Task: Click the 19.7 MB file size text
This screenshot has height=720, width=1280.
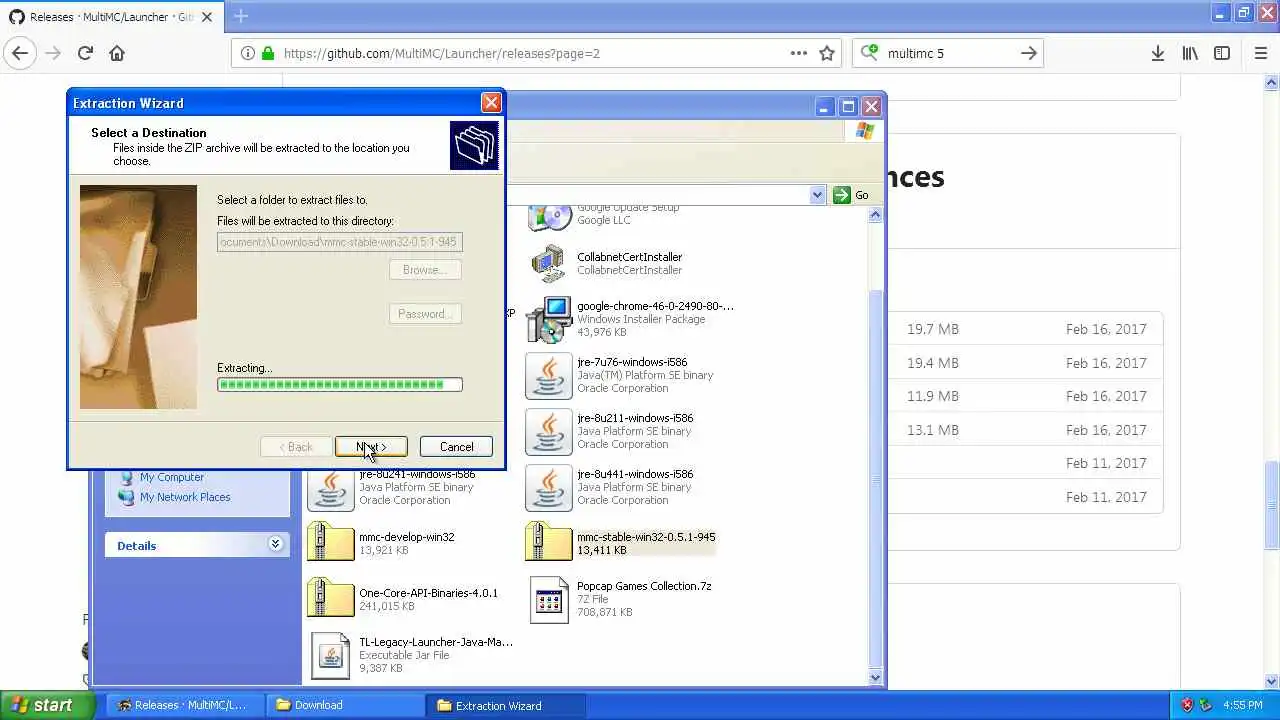Action: click(x=933, y=329)
